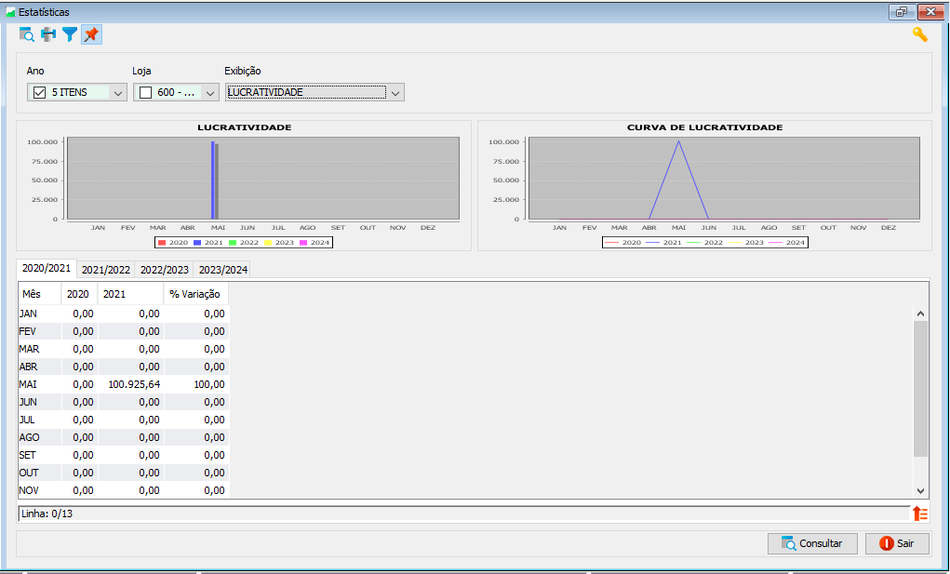The image size is (950, 574).
Task: Click the blue funnel filter icon
Action: click(x=70, y=35)
